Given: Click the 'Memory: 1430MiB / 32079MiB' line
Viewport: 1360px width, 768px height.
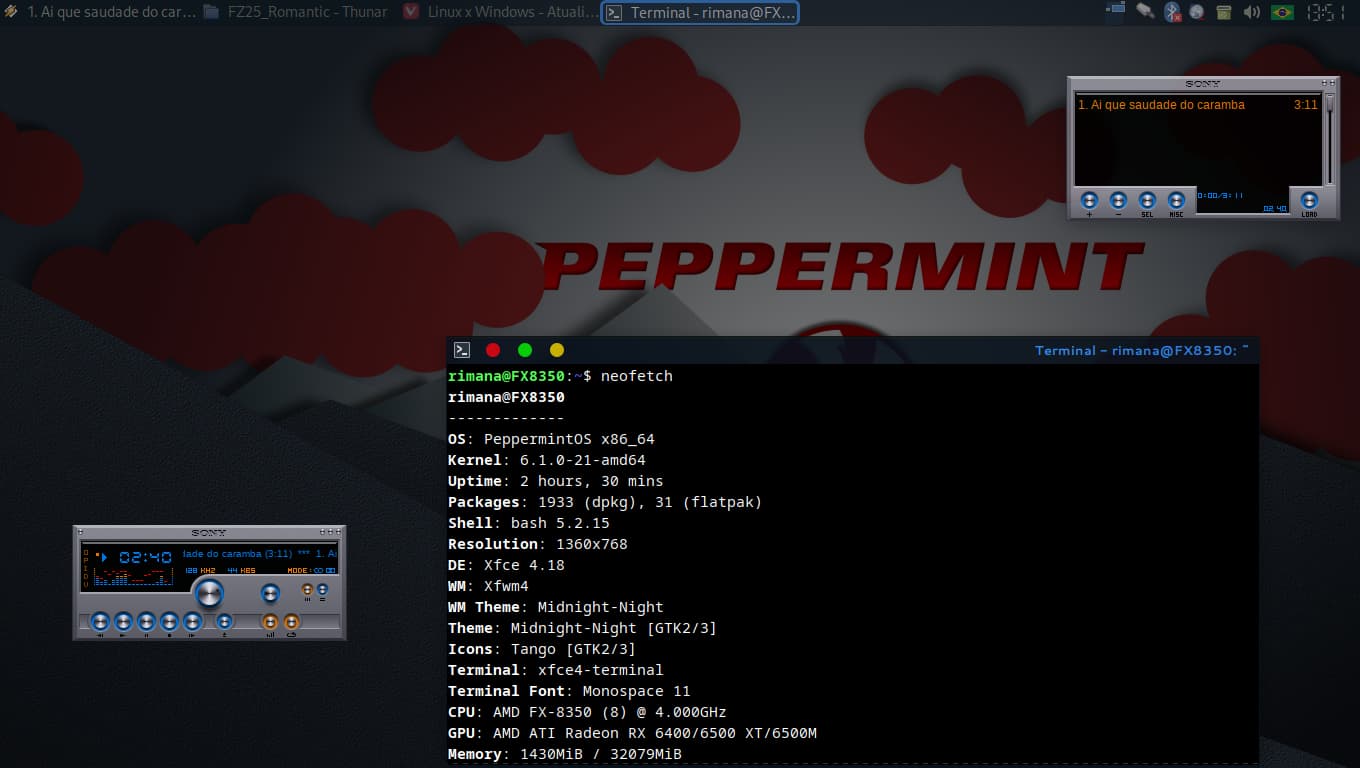Looking at the screenshot, I should point(565,754).
